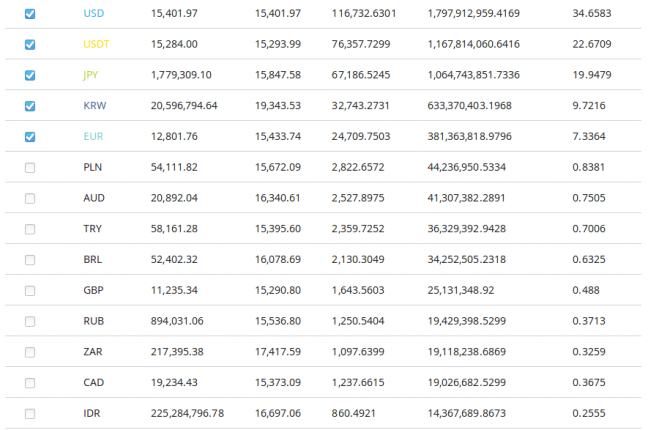Viewport: 648px width, 430px height.
Task: Click the teal EUR currency label
Action: tap(93, 137)
